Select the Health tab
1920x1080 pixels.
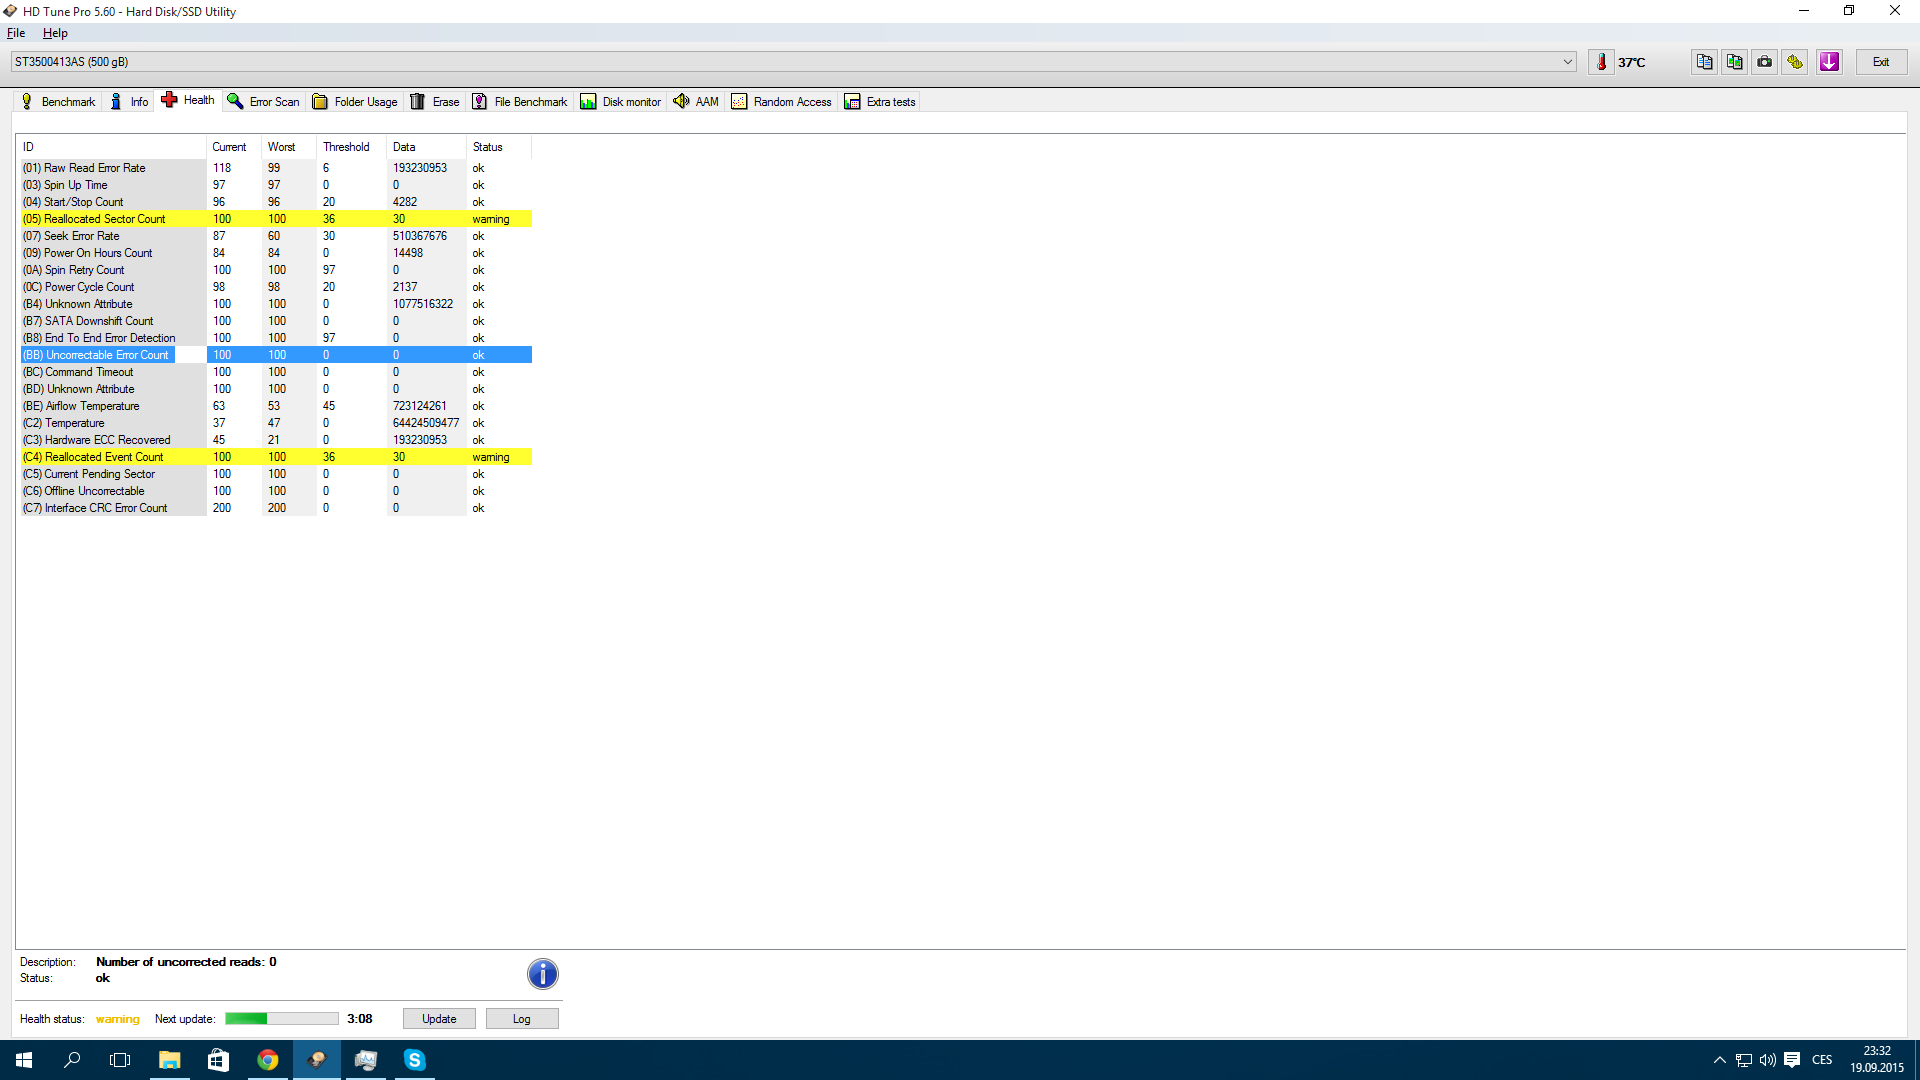point(188,100)
